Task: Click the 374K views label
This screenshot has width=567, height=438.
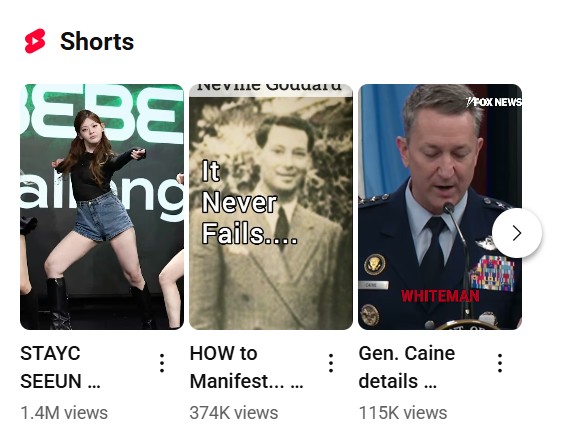Action: pyautogui.click(x=234, y=413)
